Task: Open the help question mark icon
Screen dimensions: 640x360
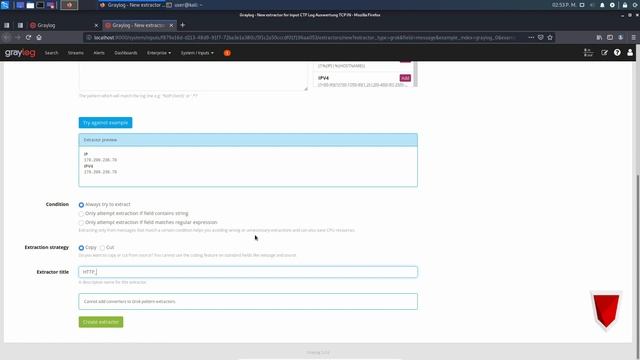Action: pyautogui.click(x=617, y=53)
